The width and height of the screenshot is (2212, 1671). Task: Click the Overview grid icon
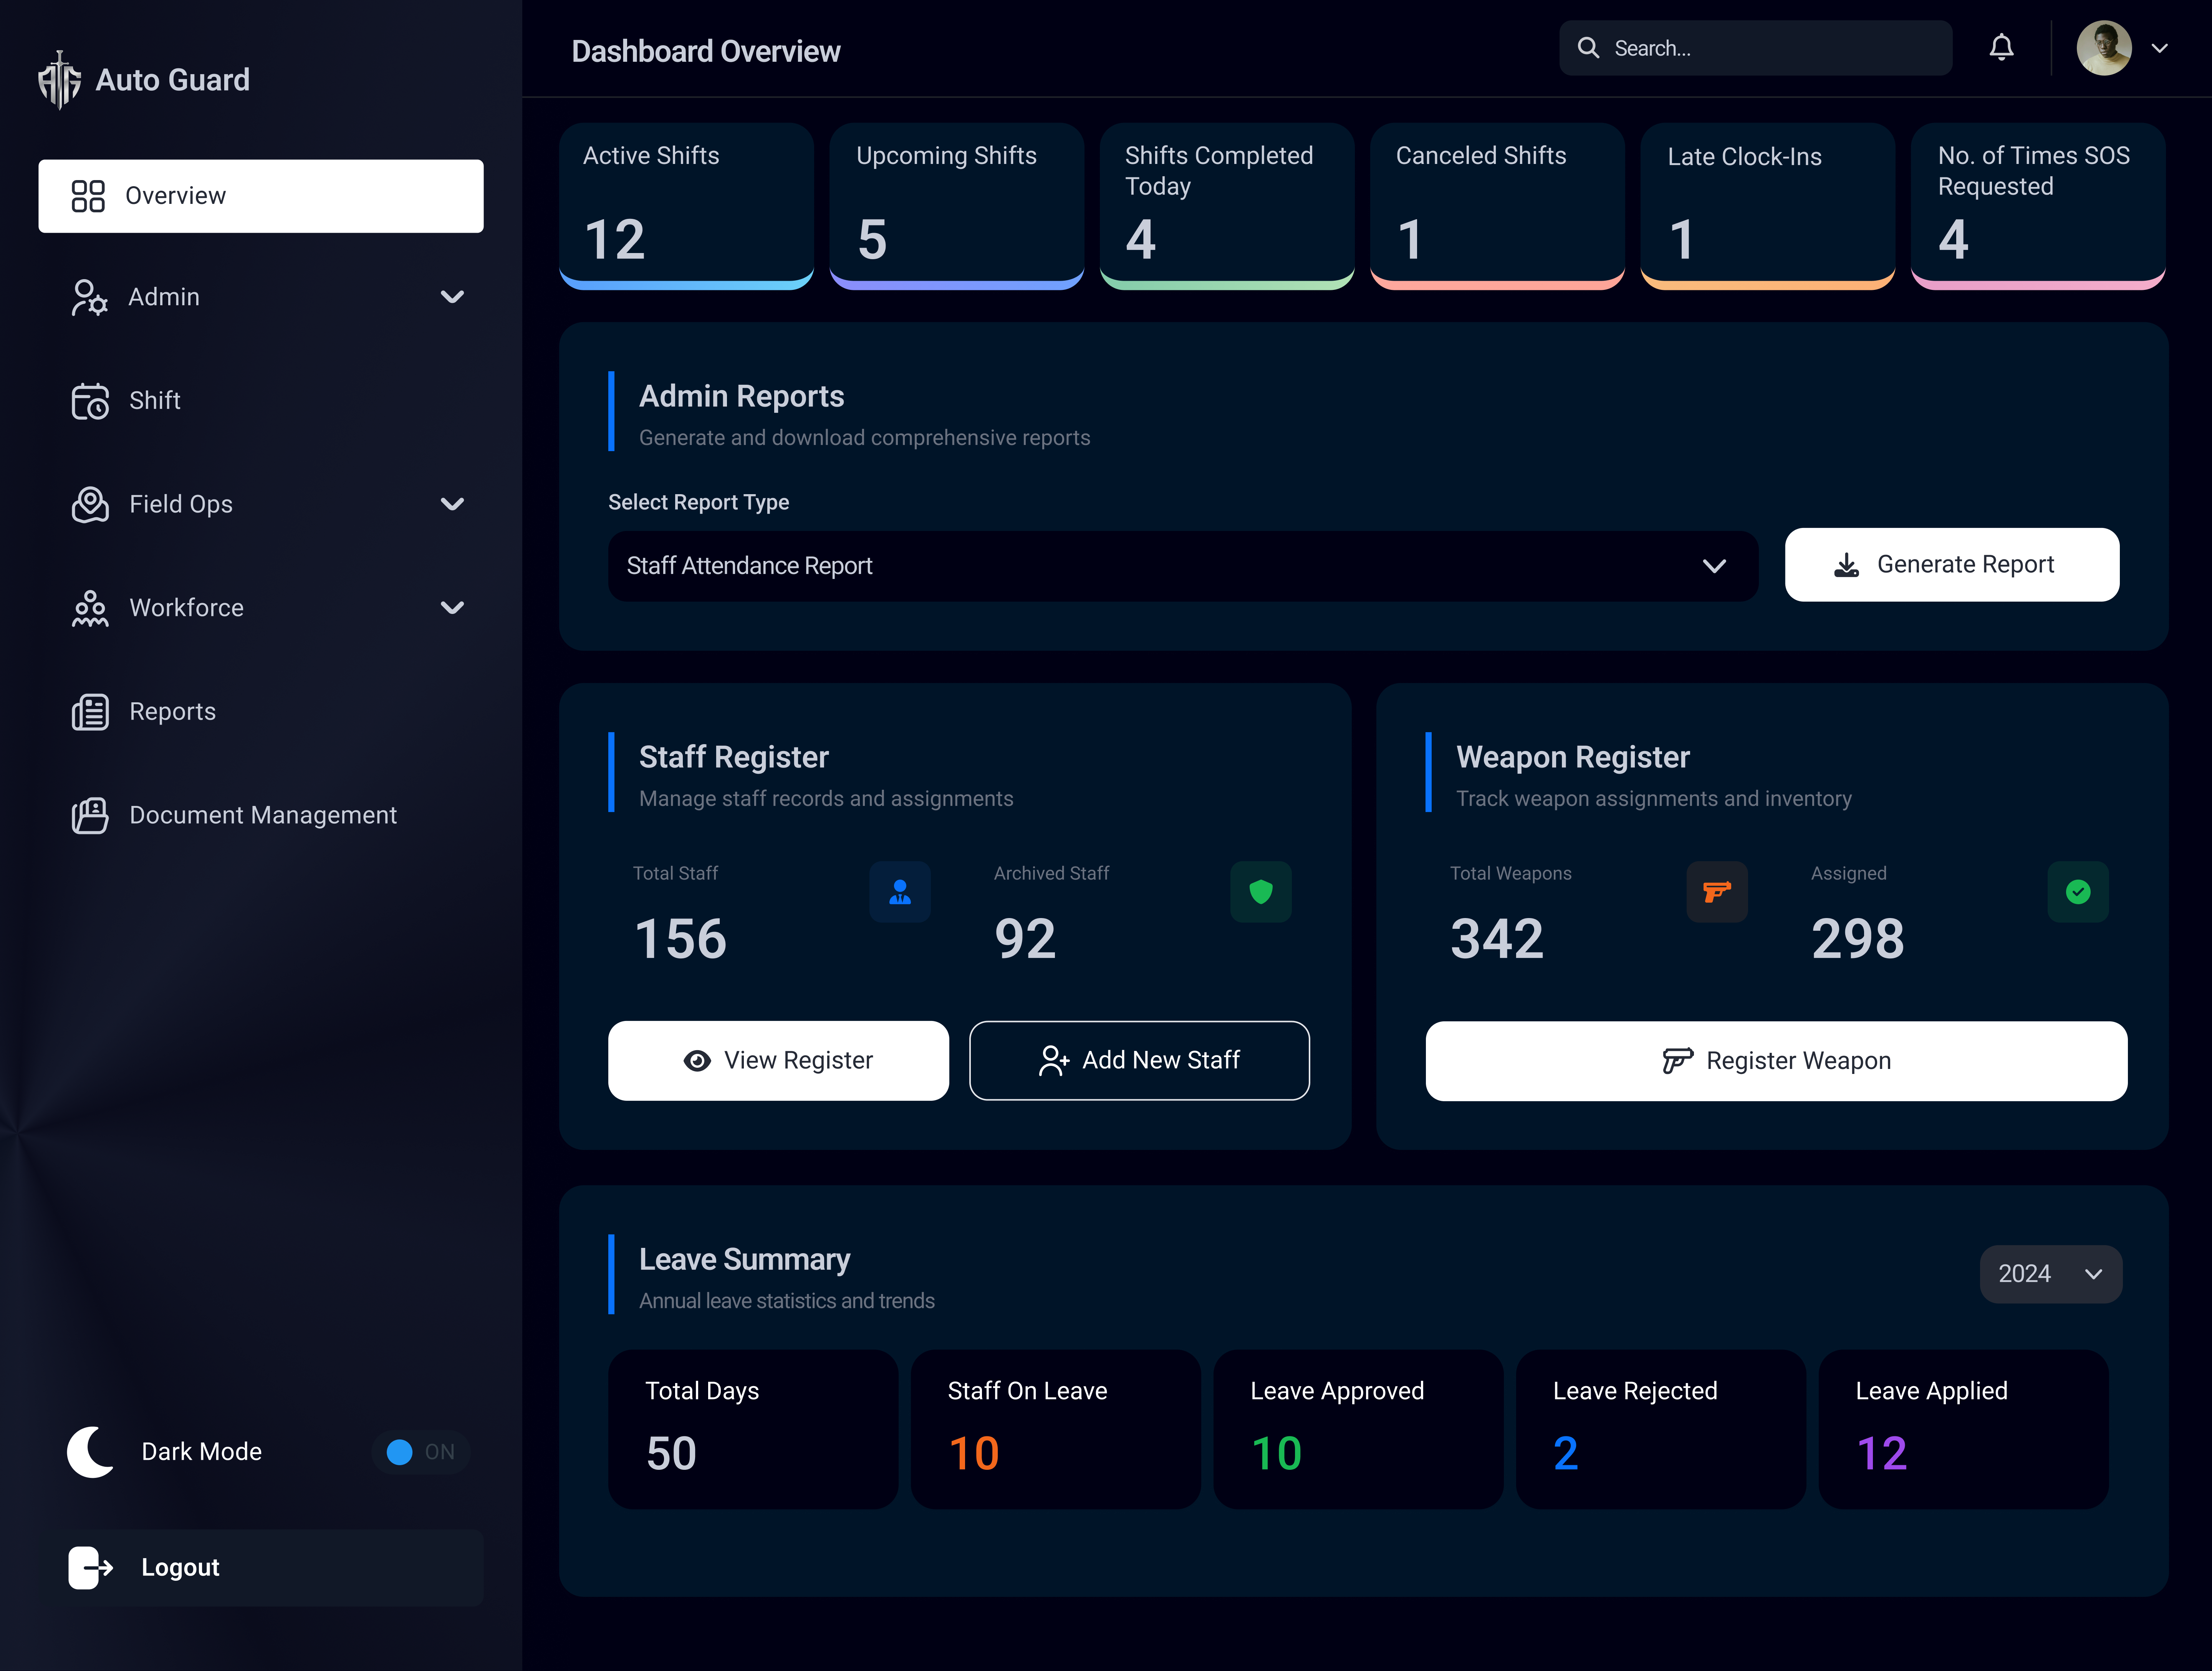[88, 196]
